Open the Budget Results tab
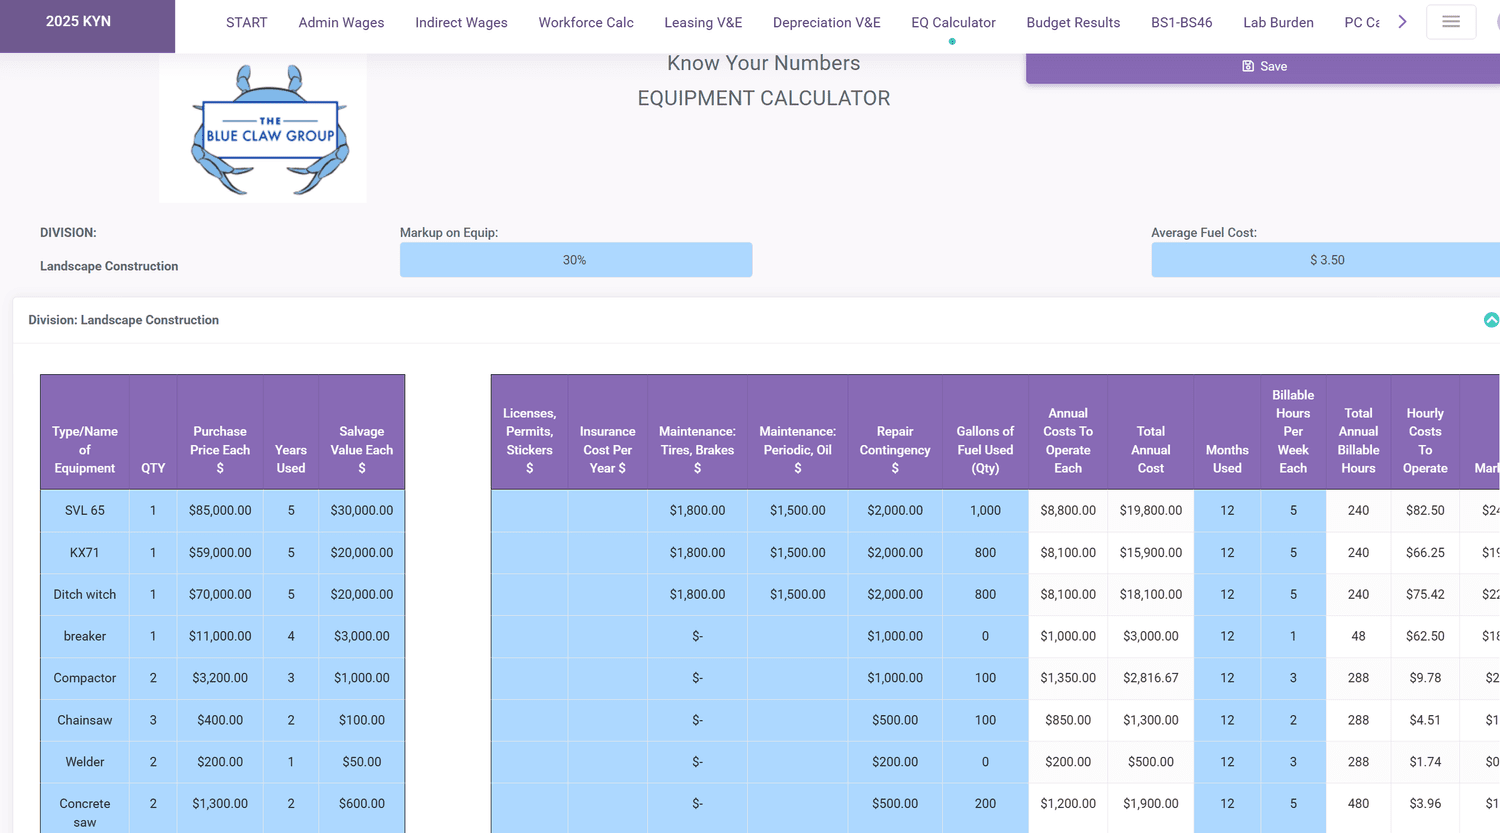Viewport: 1500px width, 833px height. pyautogui.click(x=1073, y=23)
